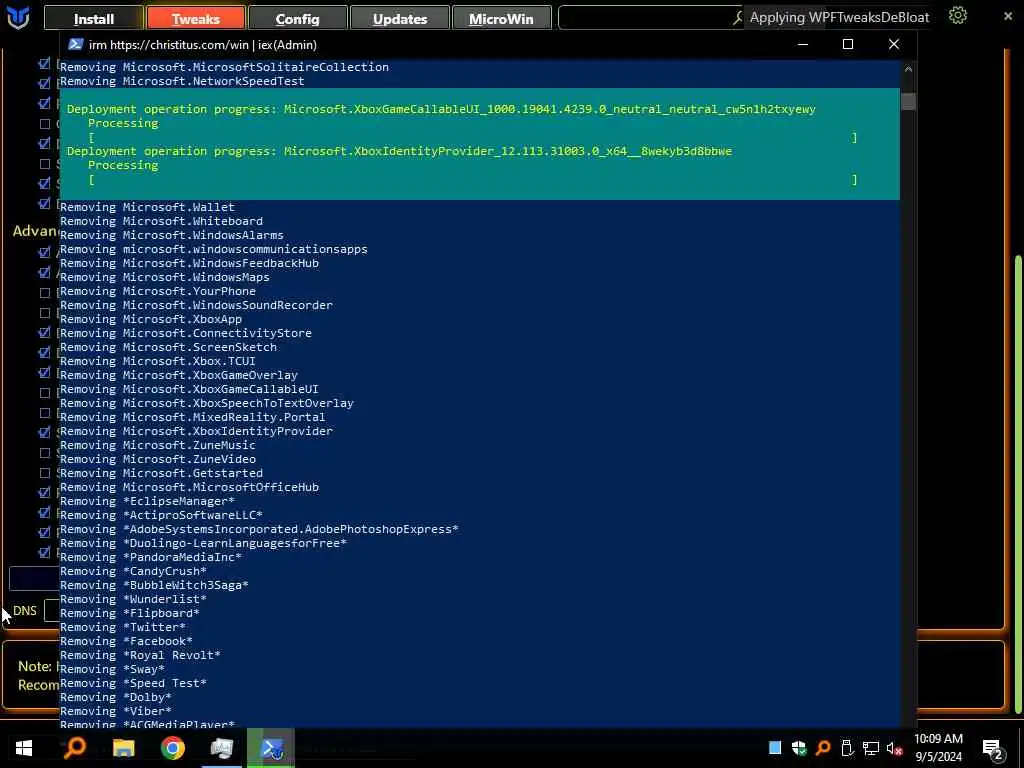
Task: Click the XboxIdentityProvider deployment progress line
Action: [x=399, y=151]
